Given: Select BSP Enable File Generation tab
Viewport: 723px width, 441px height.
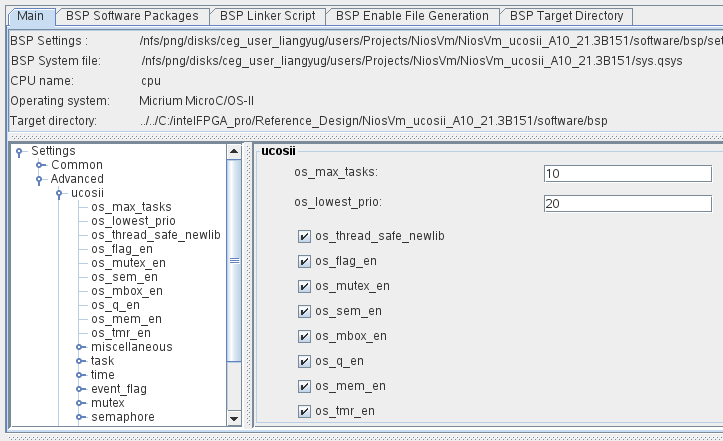Looking at the screenshot, I should 412,16.
